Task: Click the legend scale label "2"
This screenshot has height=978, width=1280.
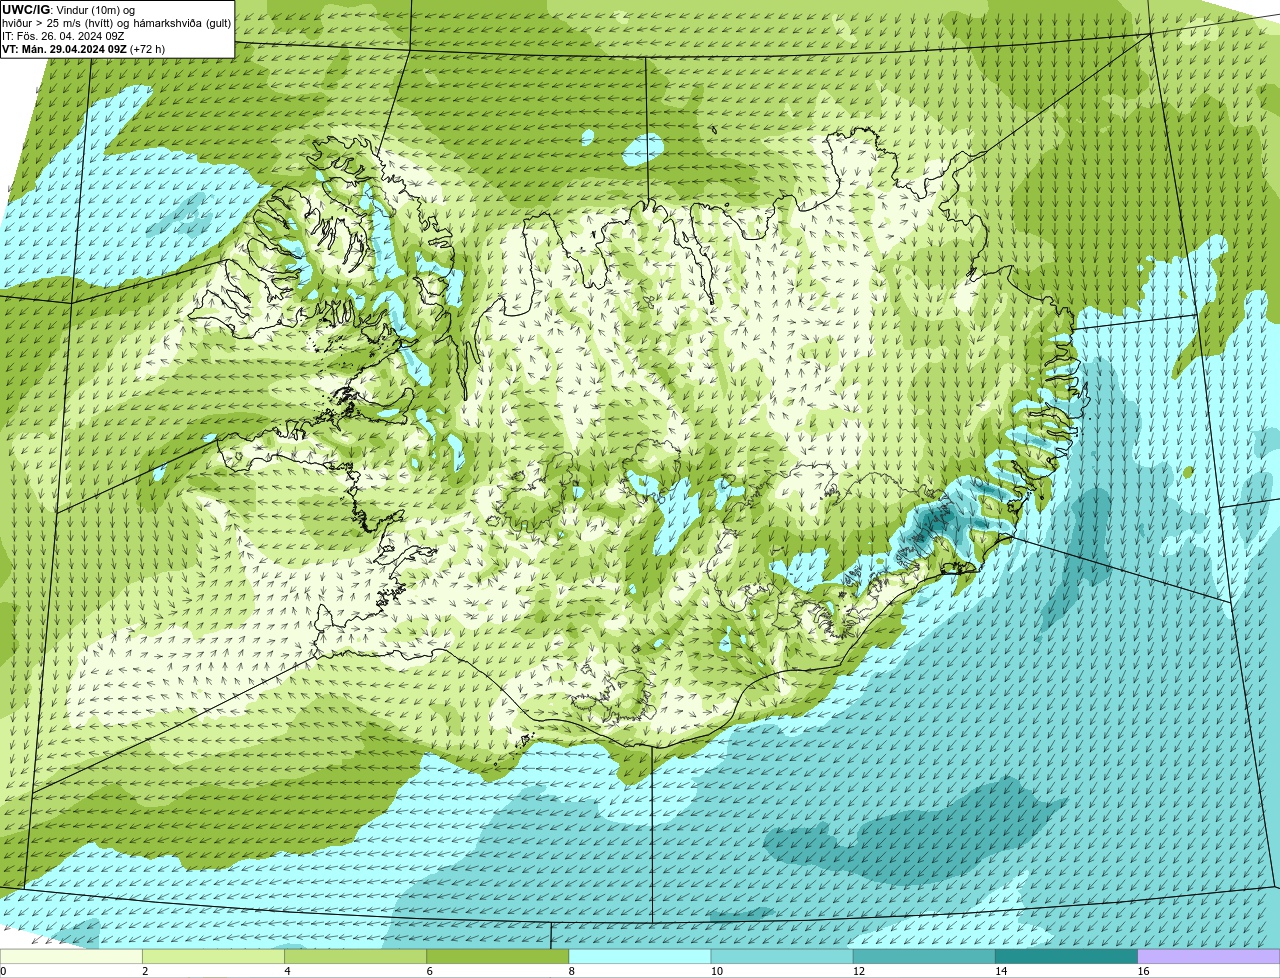Action: tap(145, 971)
